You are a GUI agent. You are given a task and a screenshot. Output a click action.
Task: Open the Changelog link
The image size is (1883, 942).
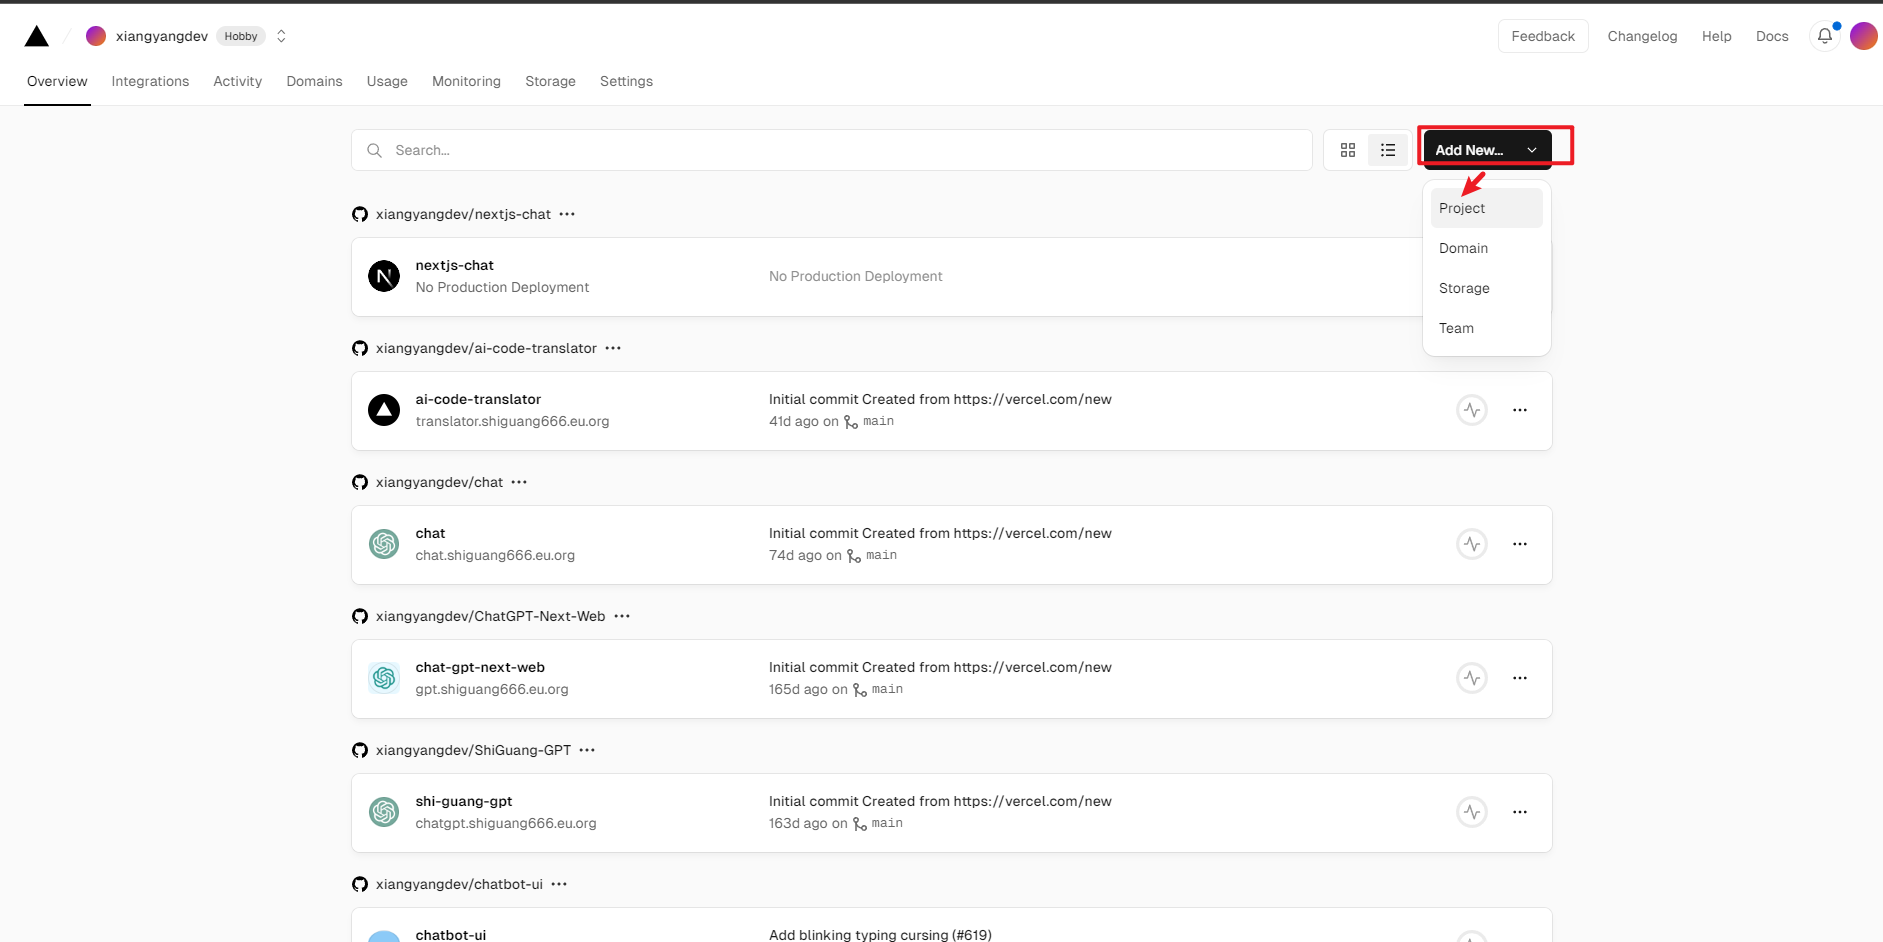1642,36
